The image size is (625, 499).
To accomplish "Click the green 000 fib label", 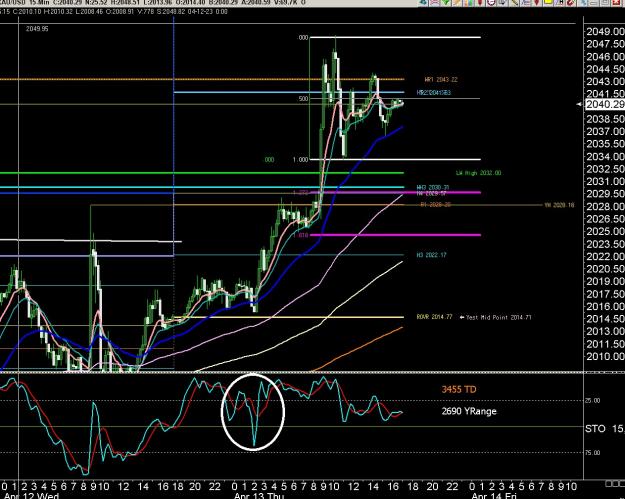I will pyautogui.click(x=269, y=160).
